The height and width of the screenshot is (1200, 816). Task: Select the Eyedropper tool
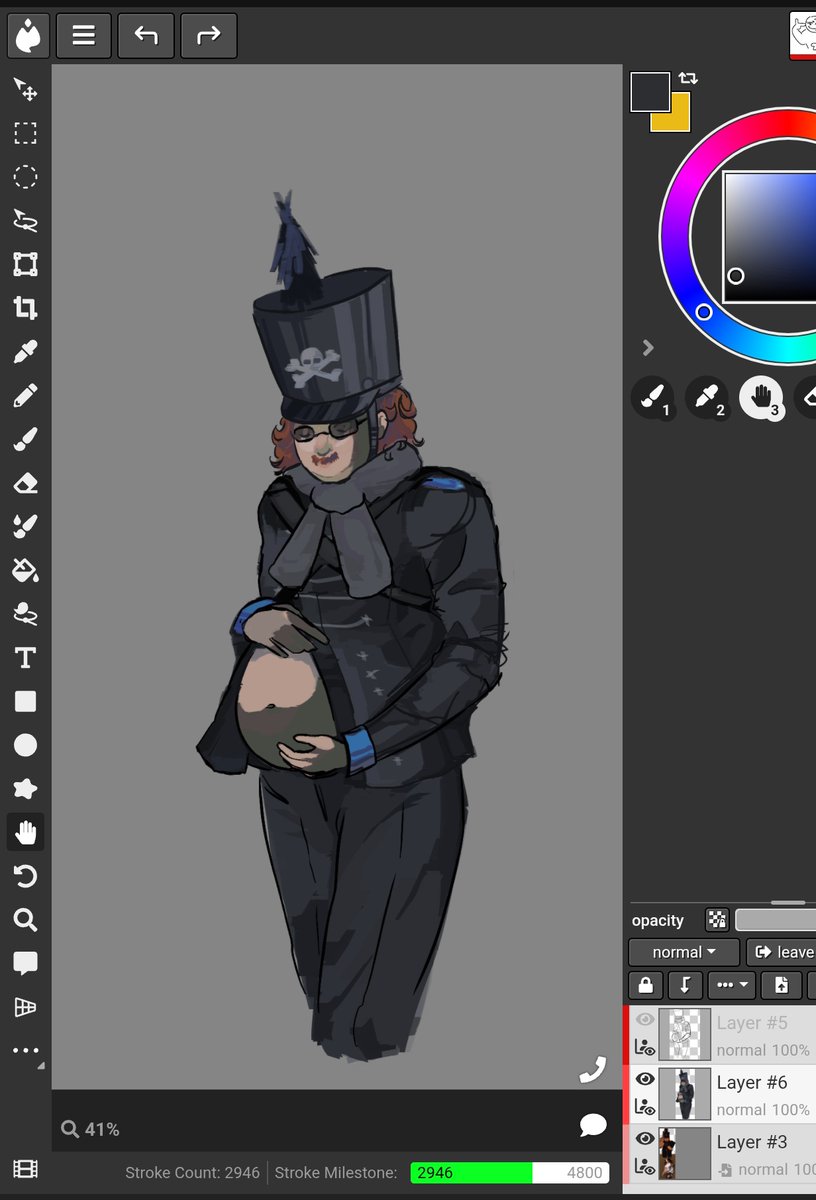coord(26,352)
